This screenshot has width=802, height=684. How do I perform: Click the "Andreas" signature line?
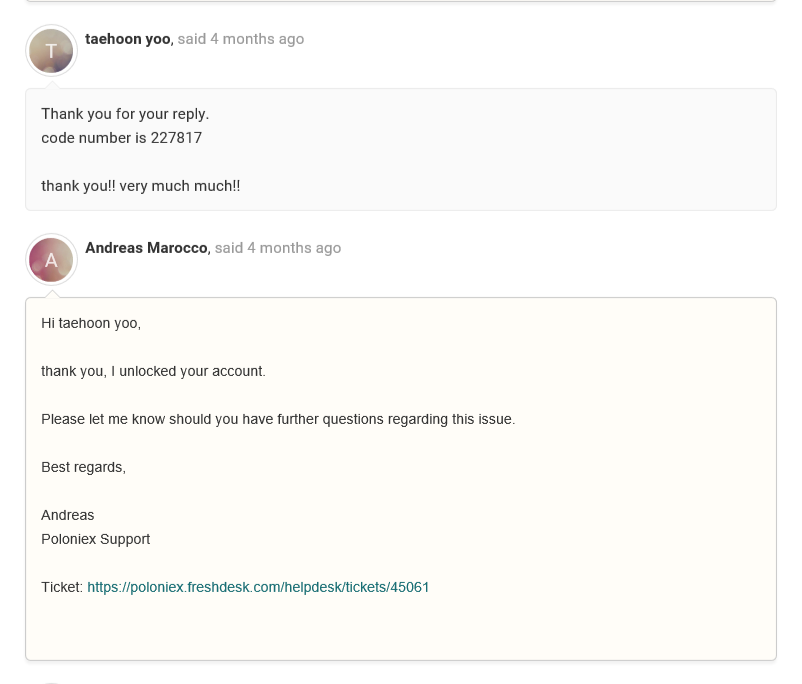(68, 515)
